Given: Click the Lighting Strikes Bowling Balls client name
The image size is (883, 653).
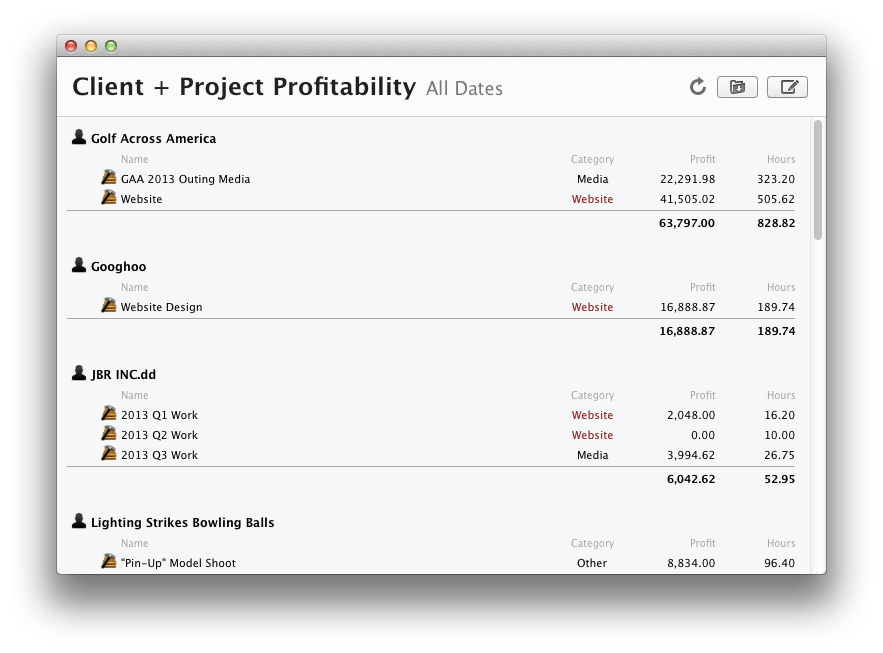Looking at the screenshot, I should pos(182,523).
